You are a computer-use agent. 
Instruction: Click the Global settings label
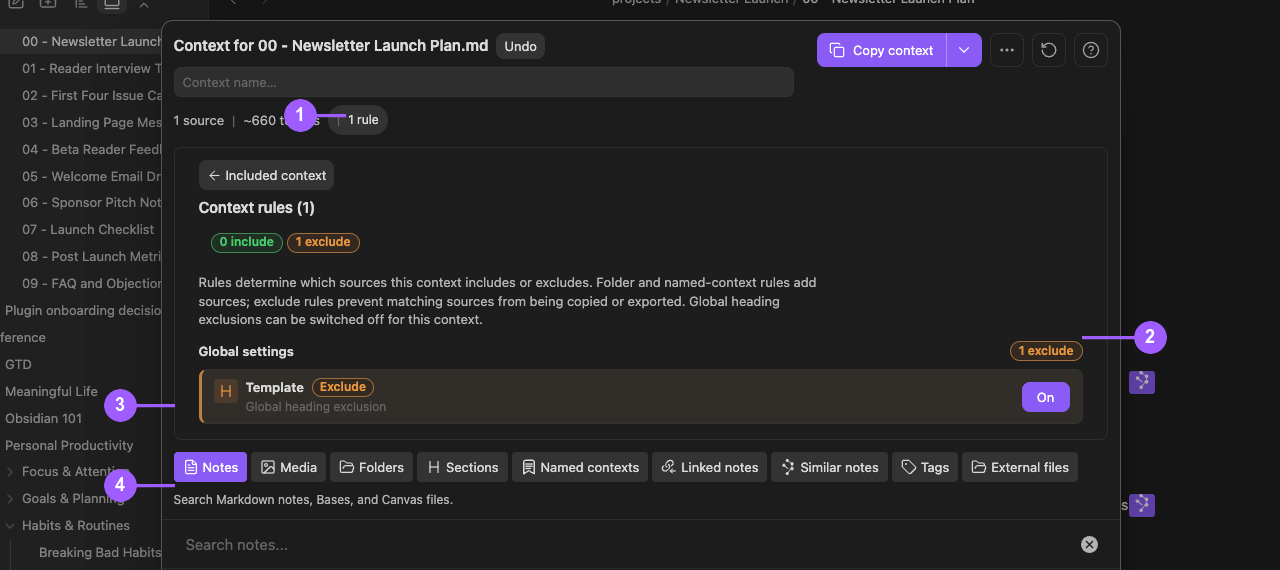[246, 351]
